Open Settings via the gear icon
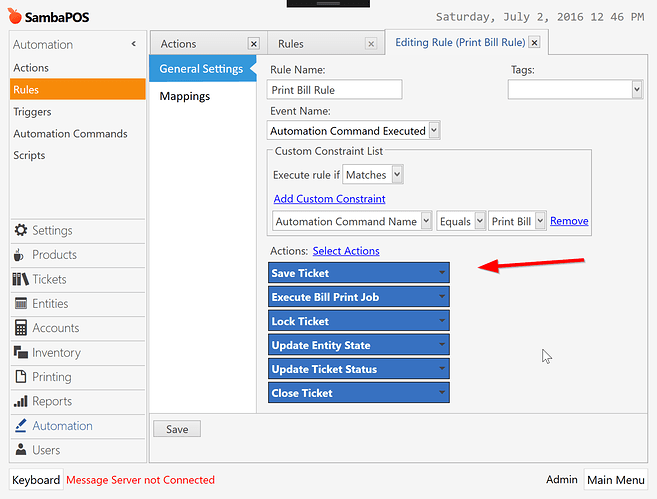The image size is (657, 499). coord(21,230)
